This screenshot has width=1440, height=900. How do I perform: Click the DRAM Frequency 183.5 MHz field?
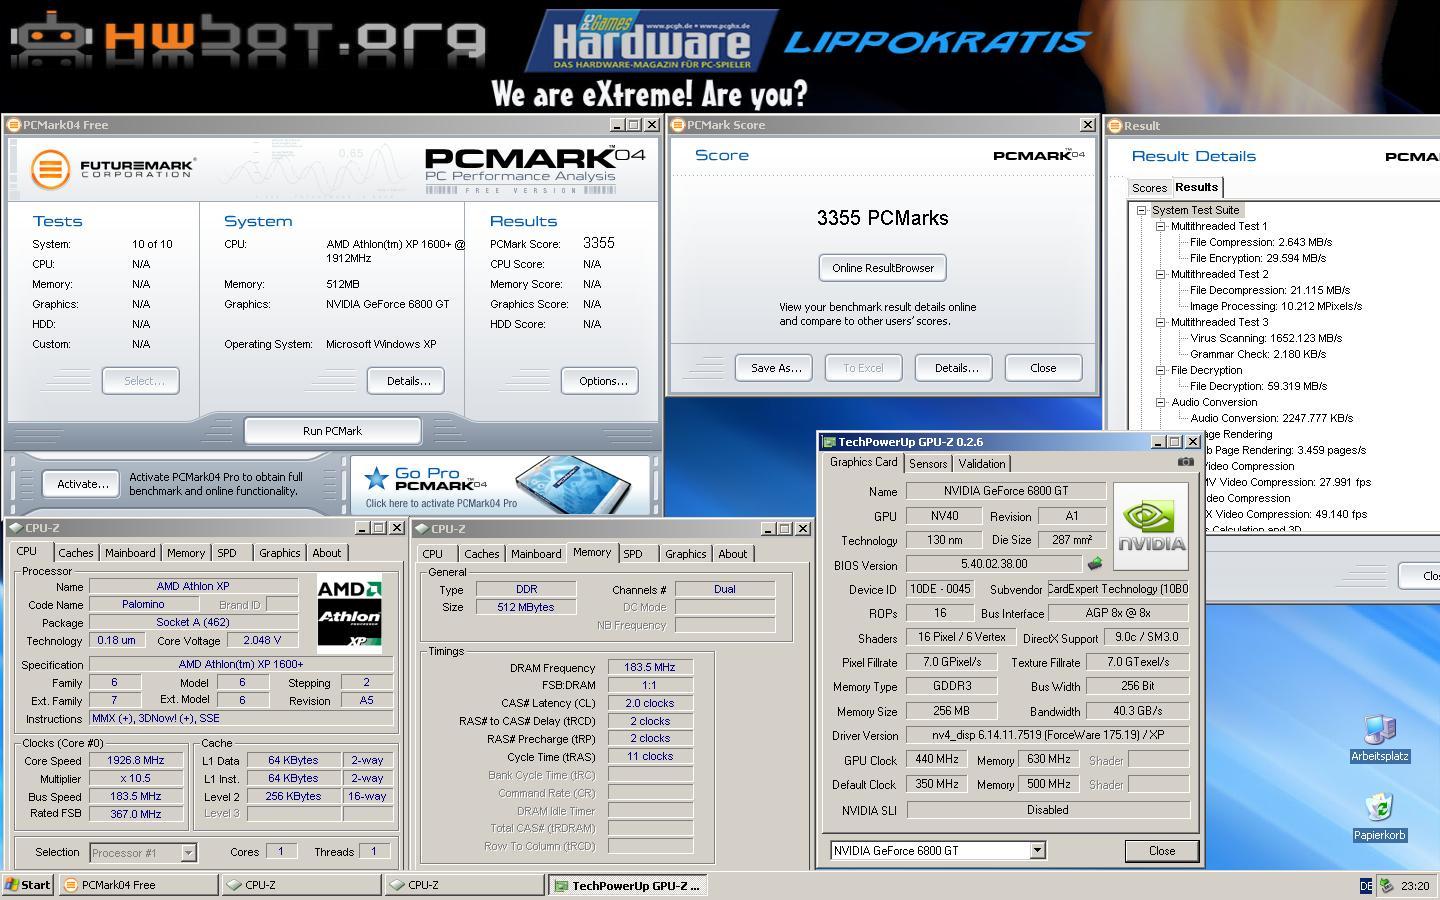[x=650, y=667]
